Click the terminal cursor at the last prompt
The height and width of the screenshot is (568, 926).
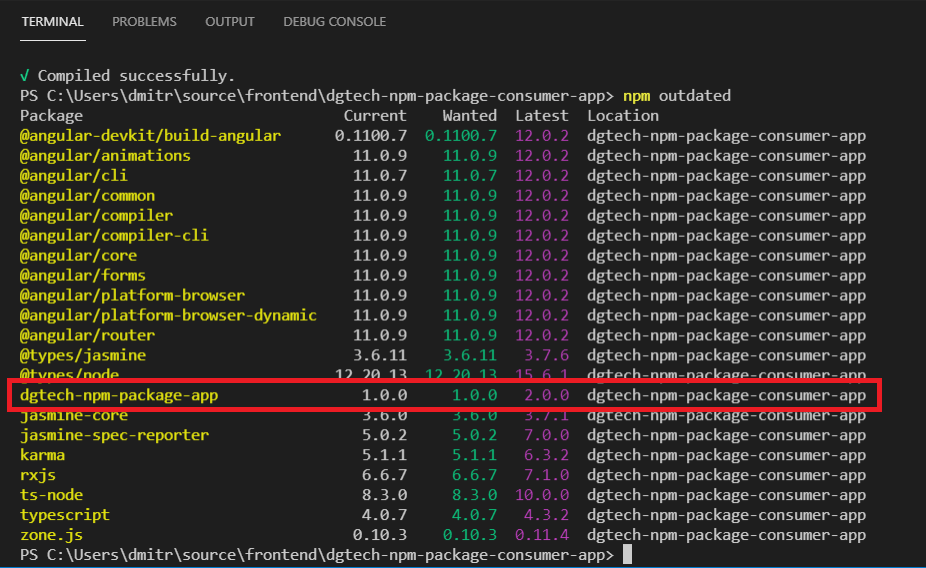point(627,554)
